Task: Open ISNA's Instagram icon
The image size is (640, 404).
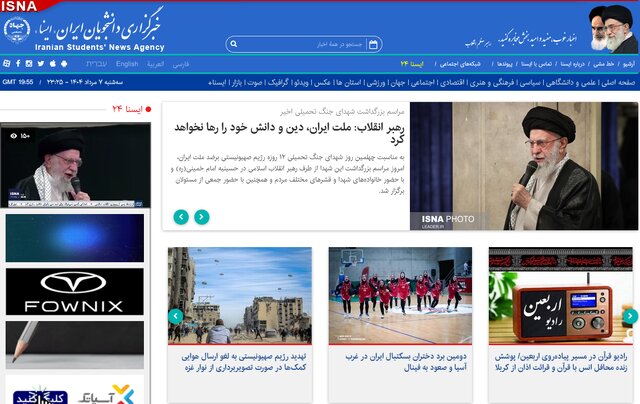Action: point(29,64)
